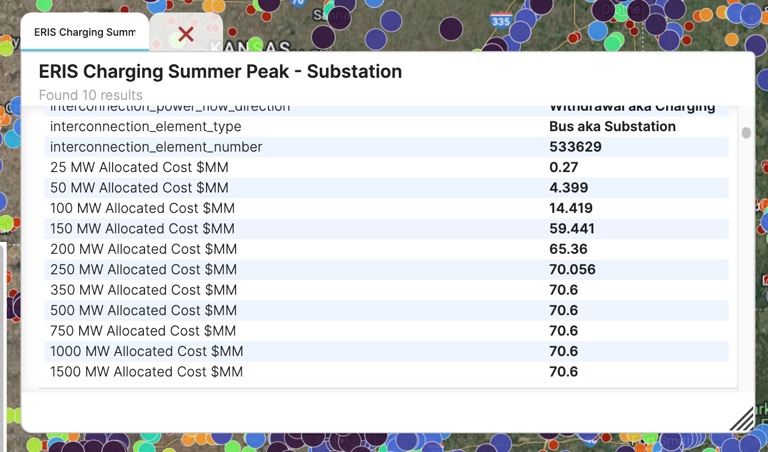Click the popup title ERIS Charging Summer Peak - Substation

pyautogui.click(x=220, y=71)
